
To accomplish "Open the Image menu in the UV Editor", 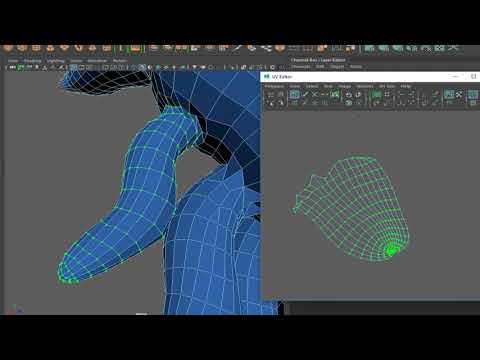I will 344,86.
